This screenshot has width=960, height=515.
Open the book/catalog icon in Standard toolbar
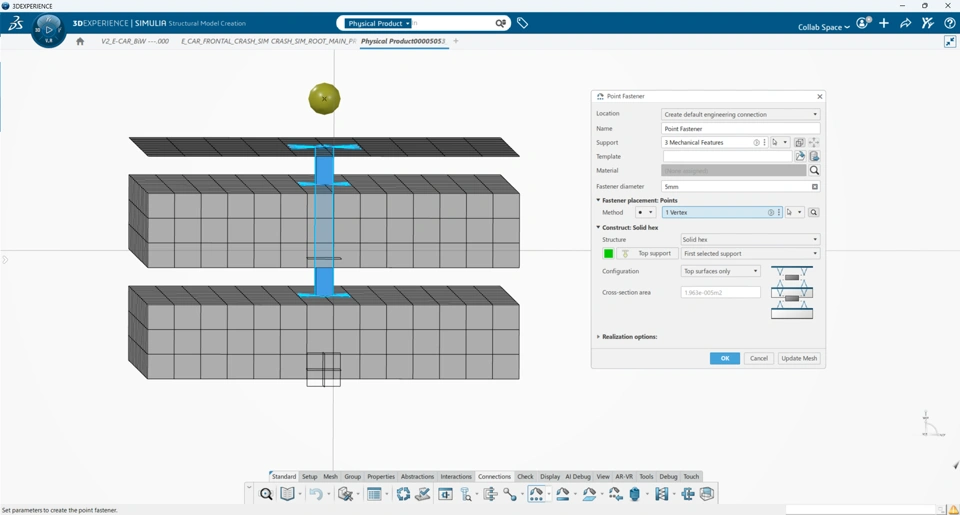[x=287, y=494]
